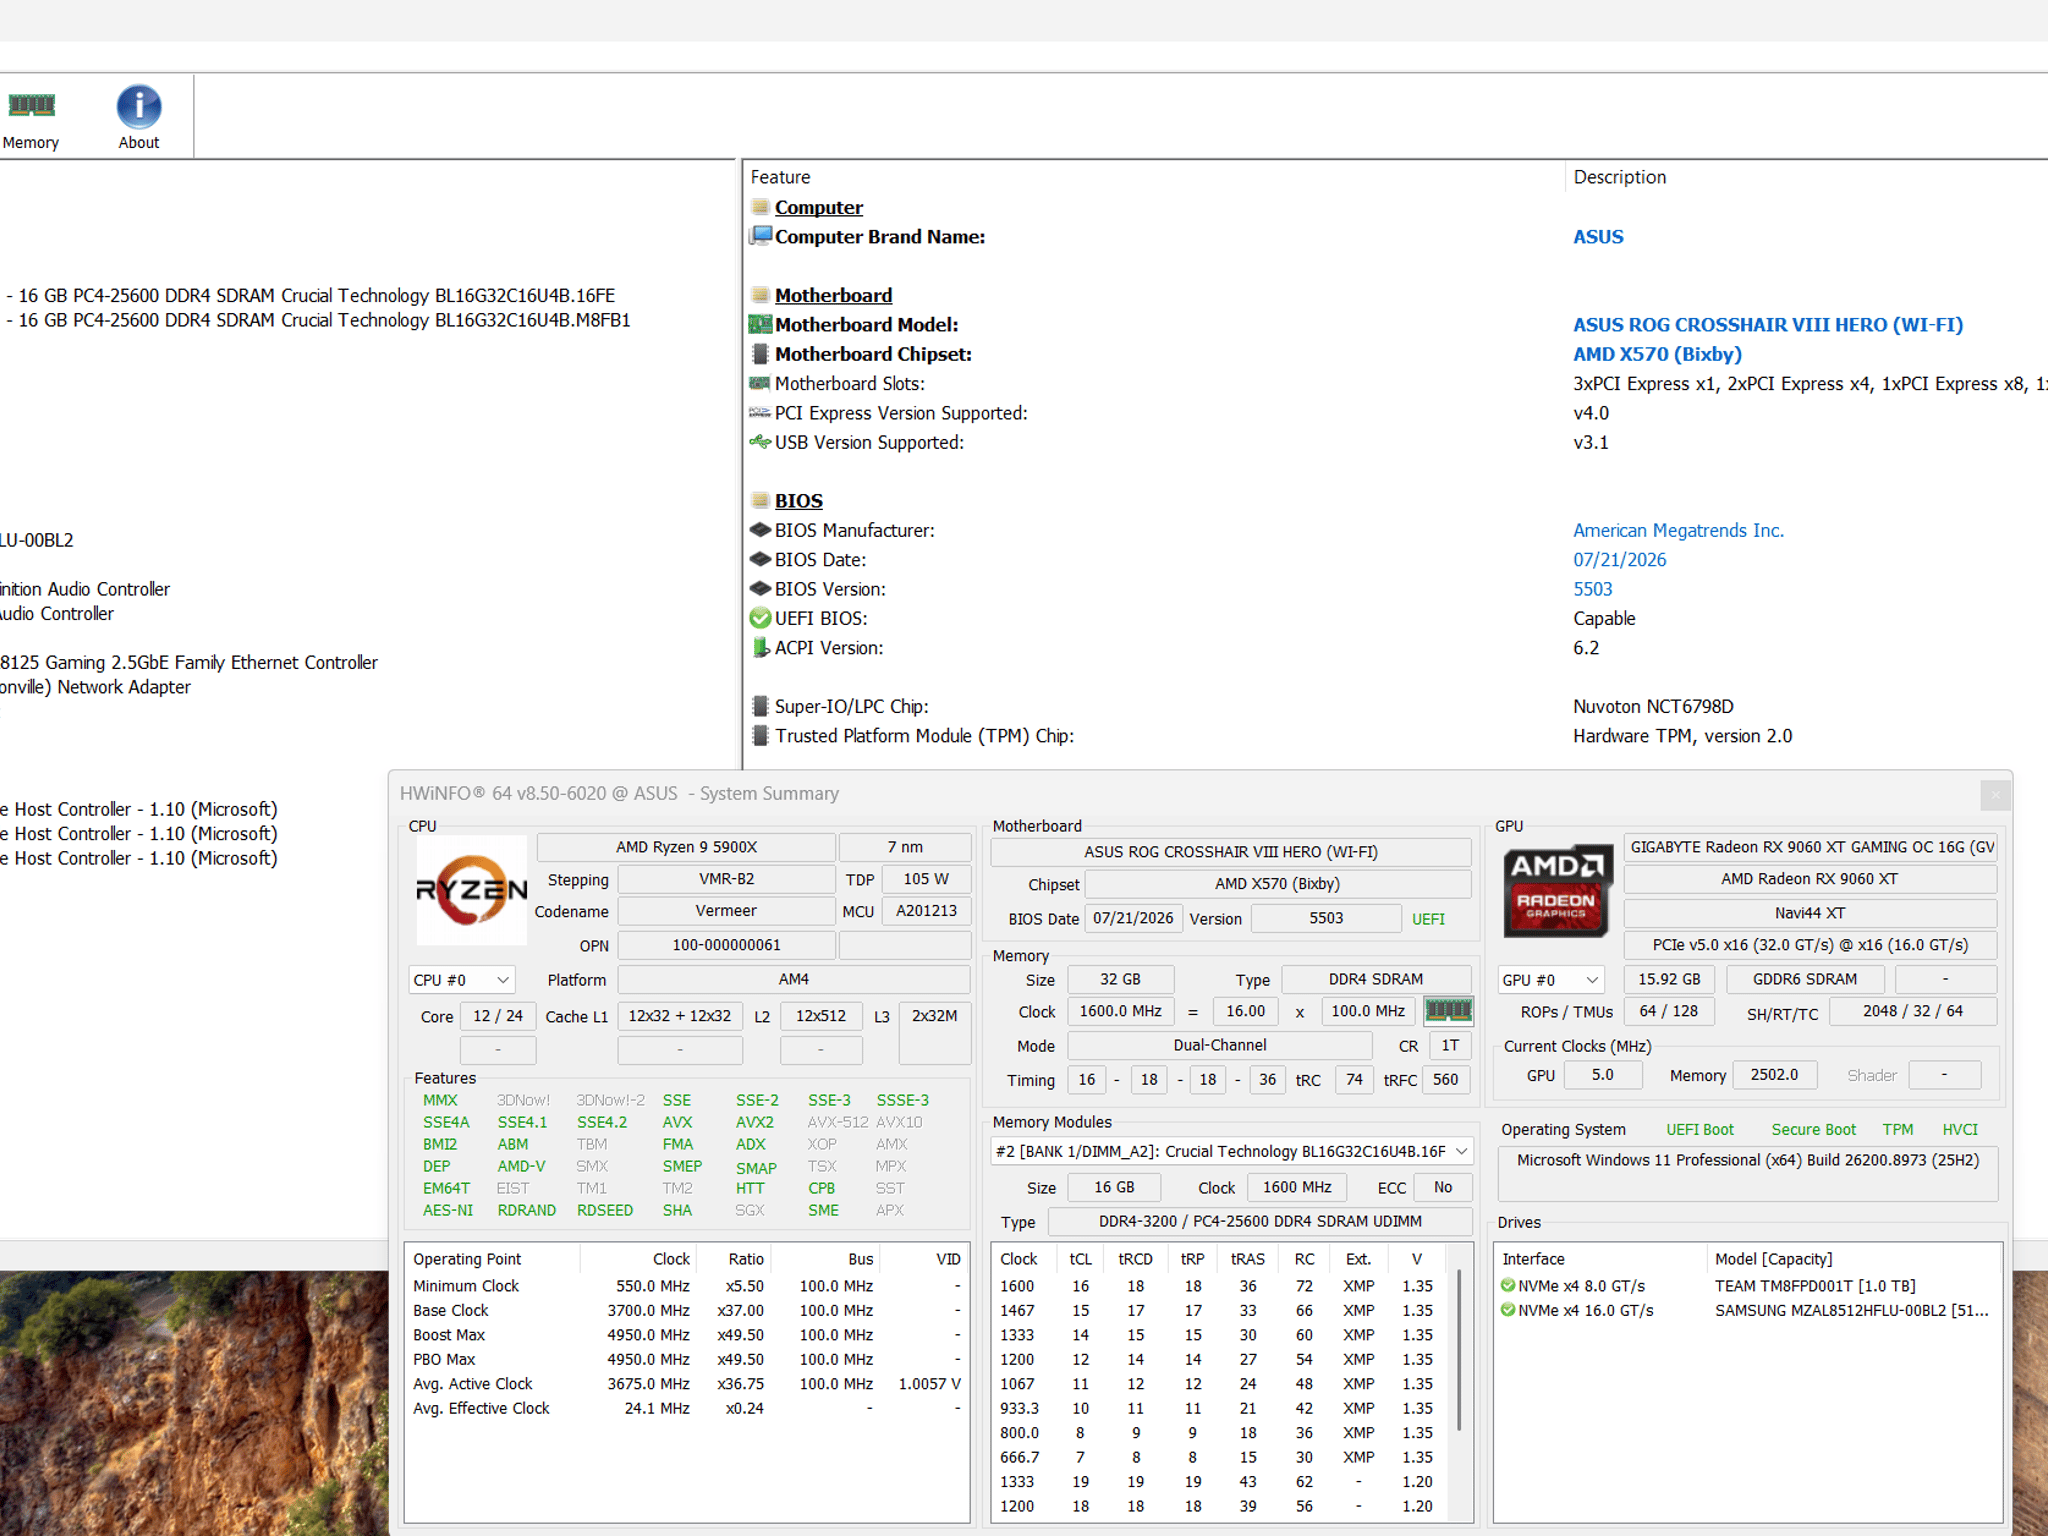Click the Navi44 XT GPU codename field
Image resolution: width=2048 pixels, height=1536 pixels.
[1811, 913]
